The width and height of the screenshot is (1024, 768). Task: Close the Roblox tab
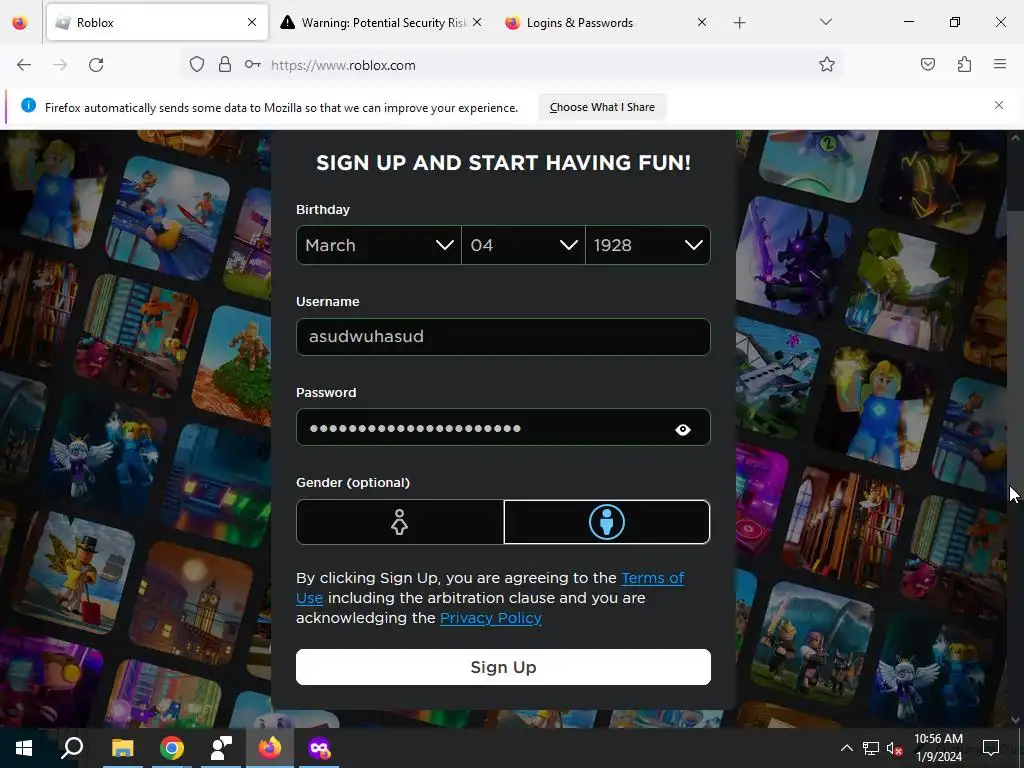point(252,23)
